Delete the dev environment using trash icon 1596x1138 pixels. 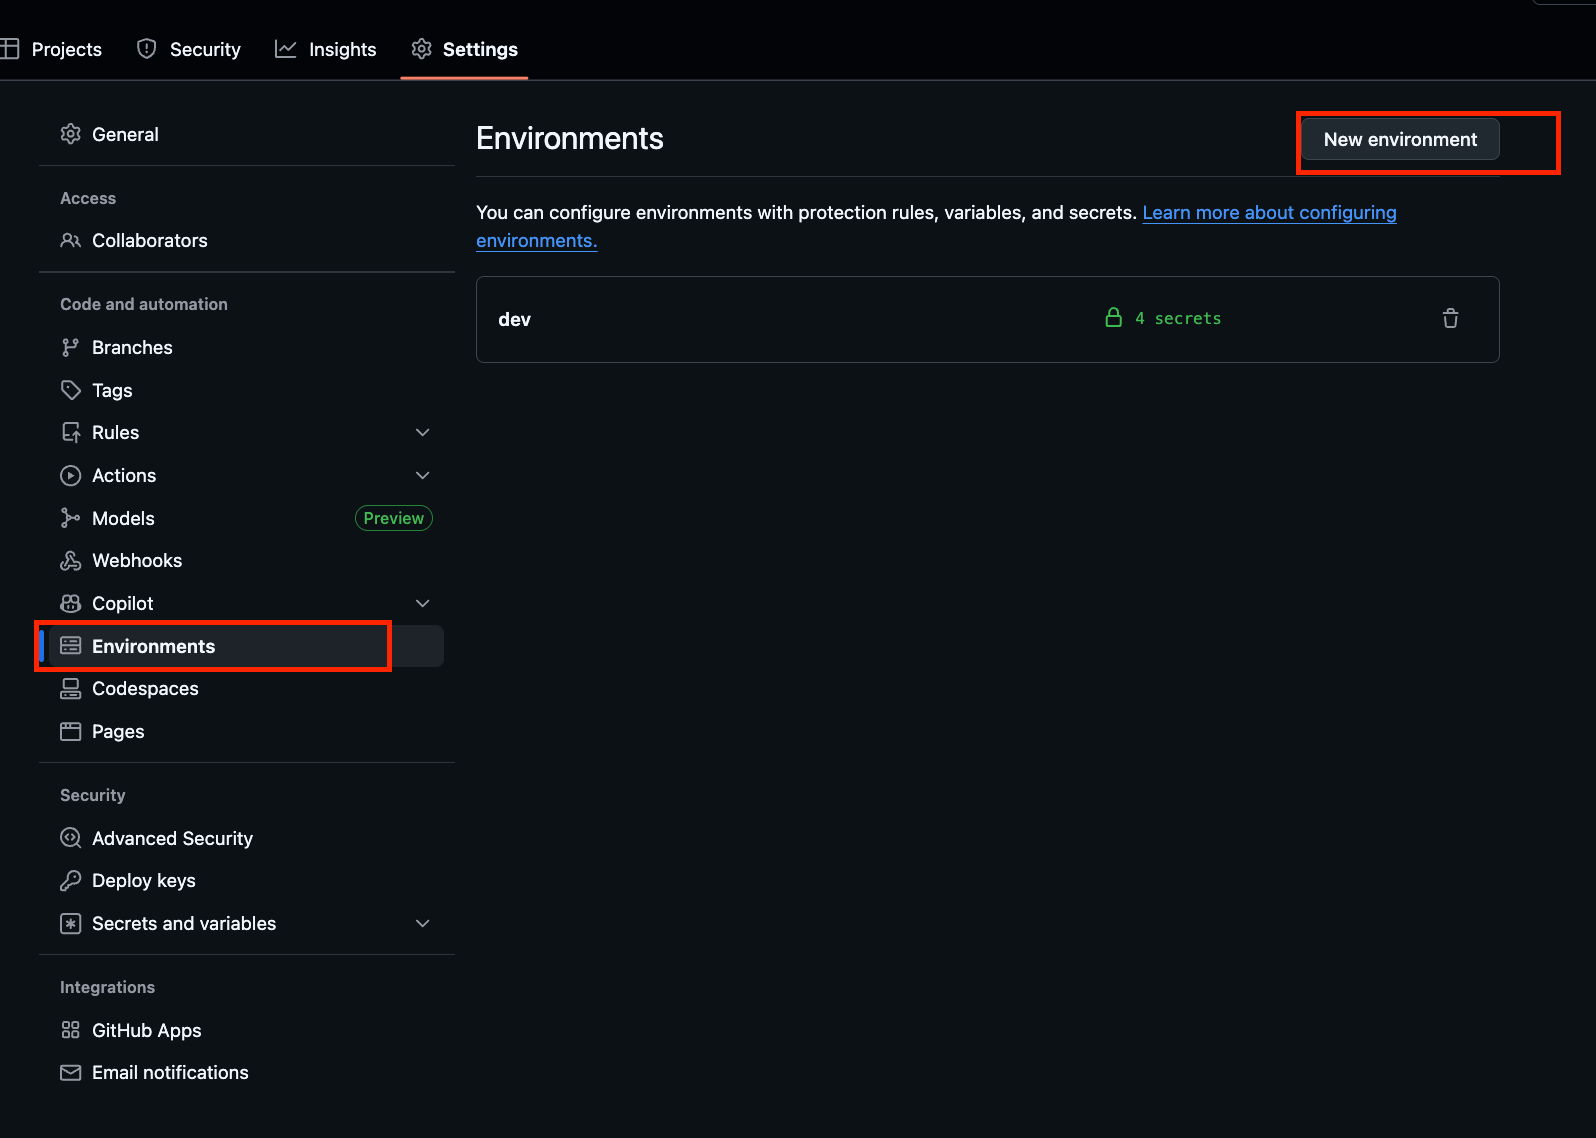[1450, 319]
